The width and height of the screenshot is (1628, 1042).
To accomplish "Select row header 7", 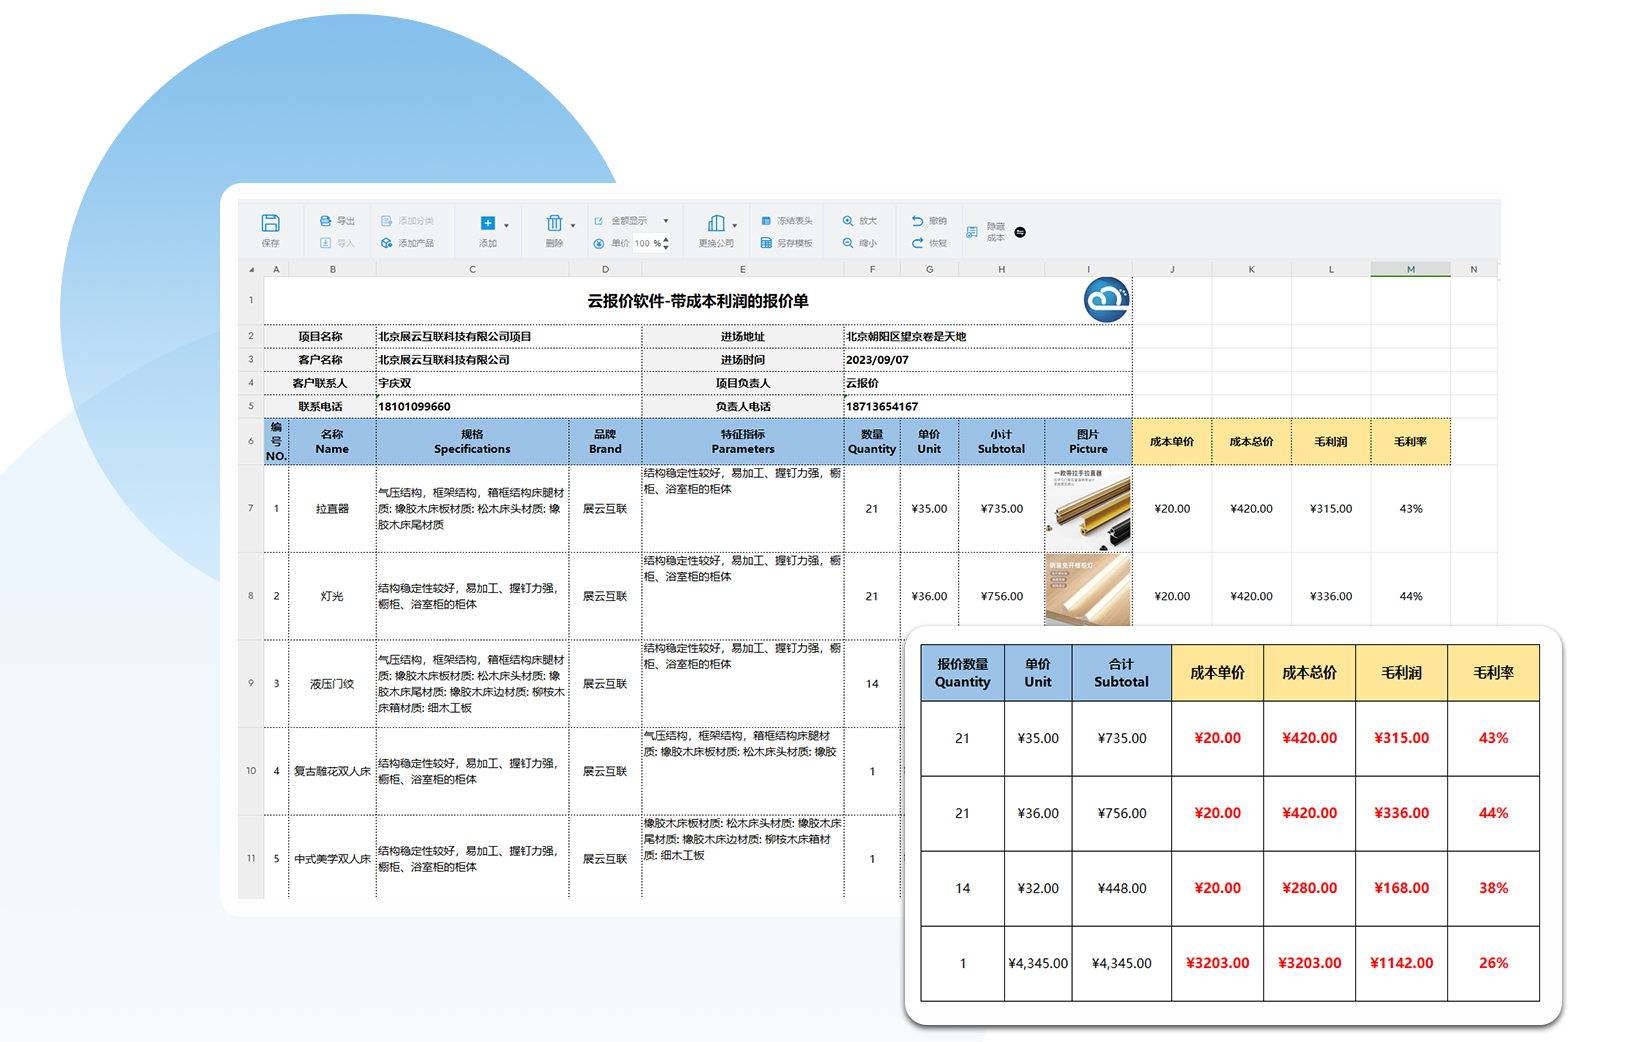I will 251,508.
